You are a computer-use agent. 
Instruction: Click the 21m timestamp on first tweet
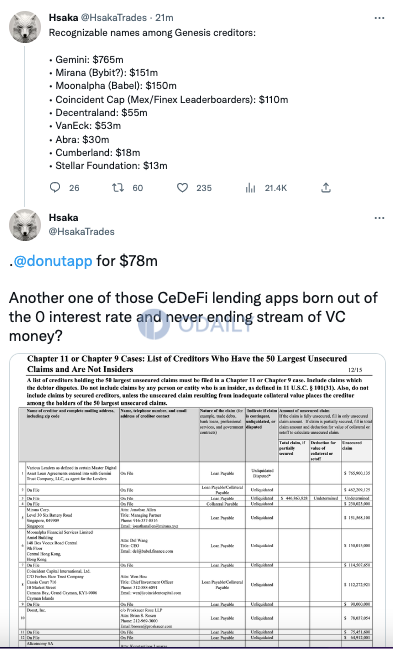click(164, 18)
